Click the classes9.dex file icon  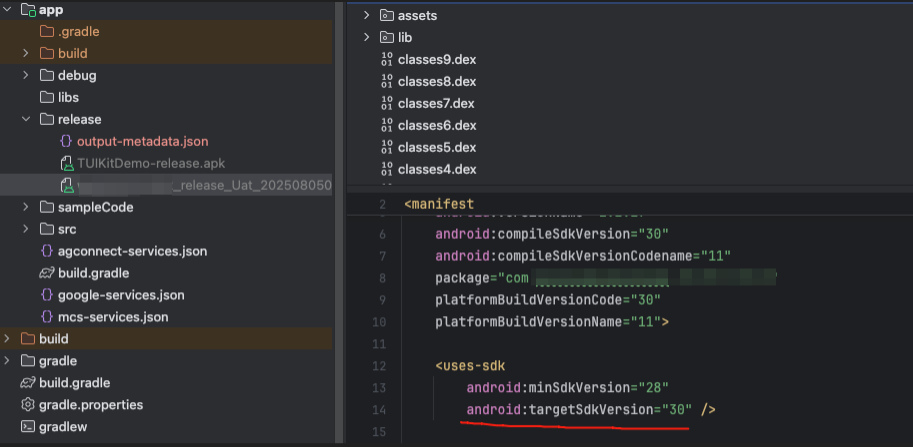click(x=387, y=59)
